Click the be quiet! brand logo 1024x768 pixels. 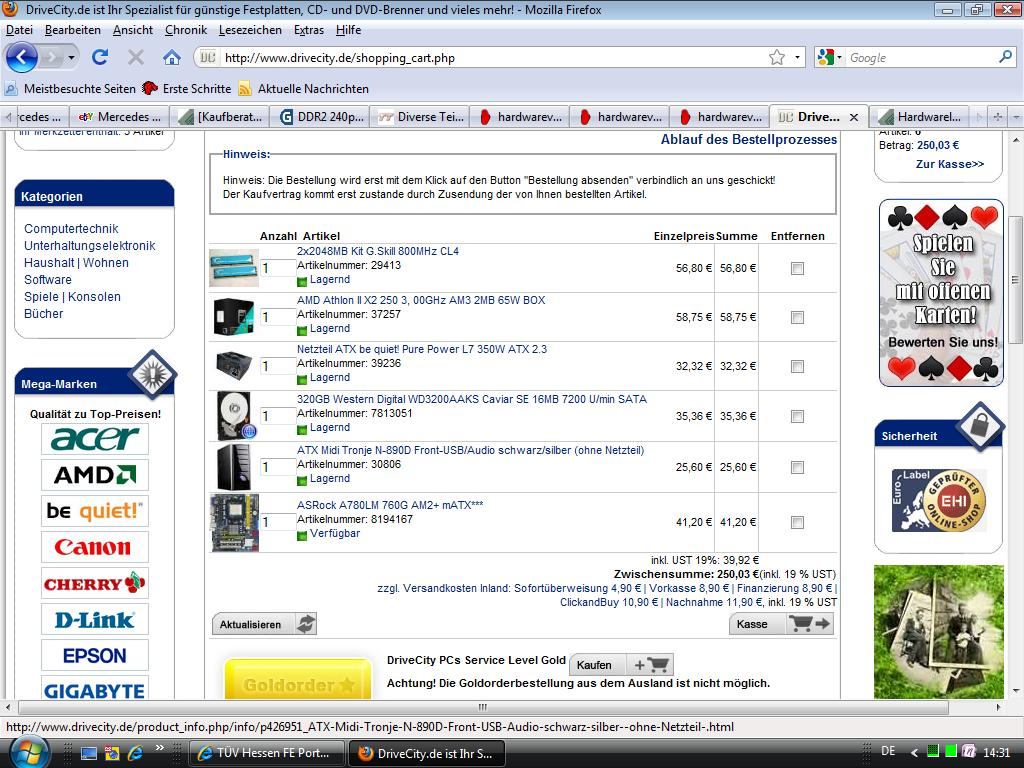[95, 511]
